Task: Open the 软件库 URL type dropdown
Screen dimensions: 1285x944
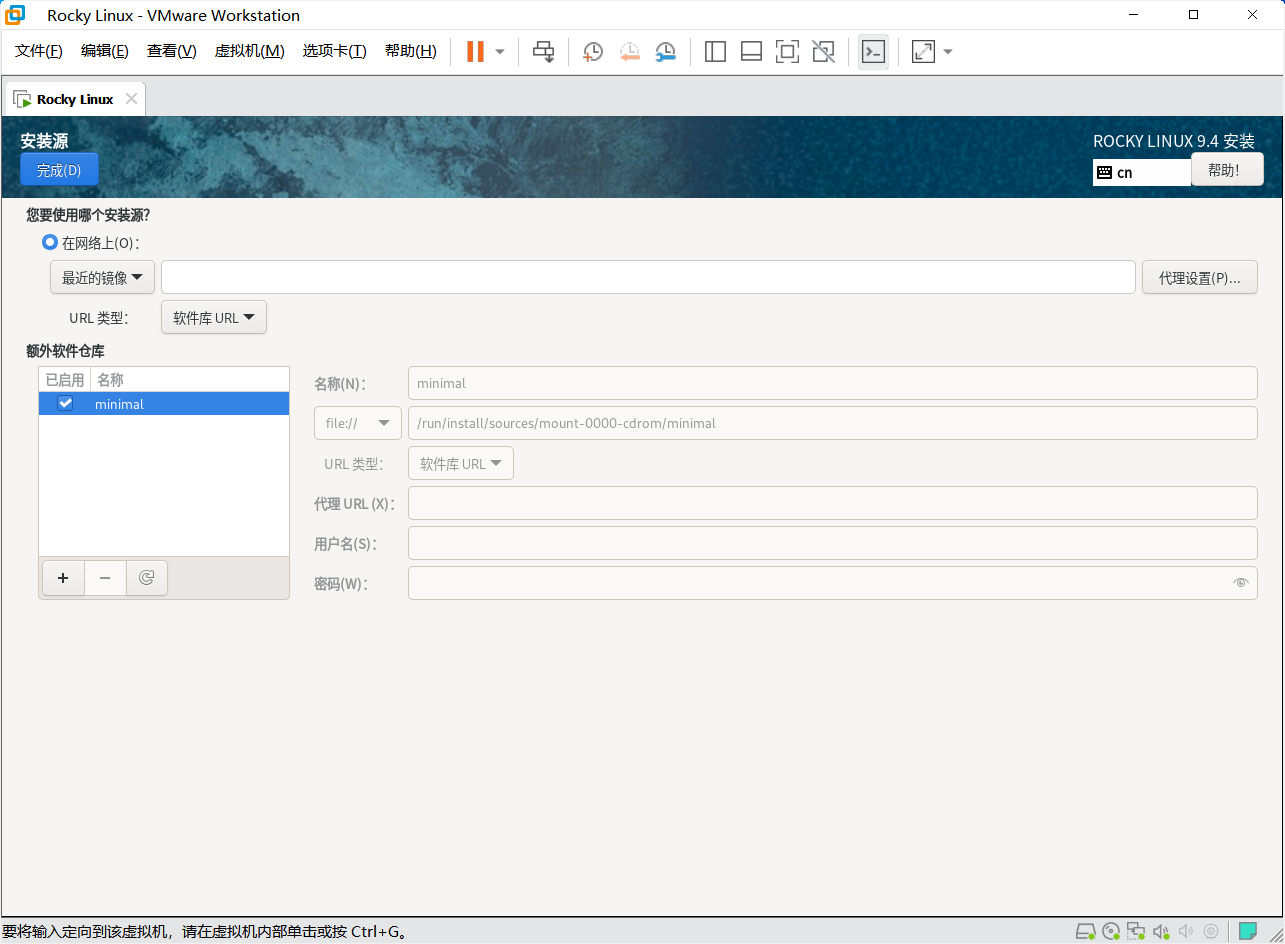Action: (214, 318)
